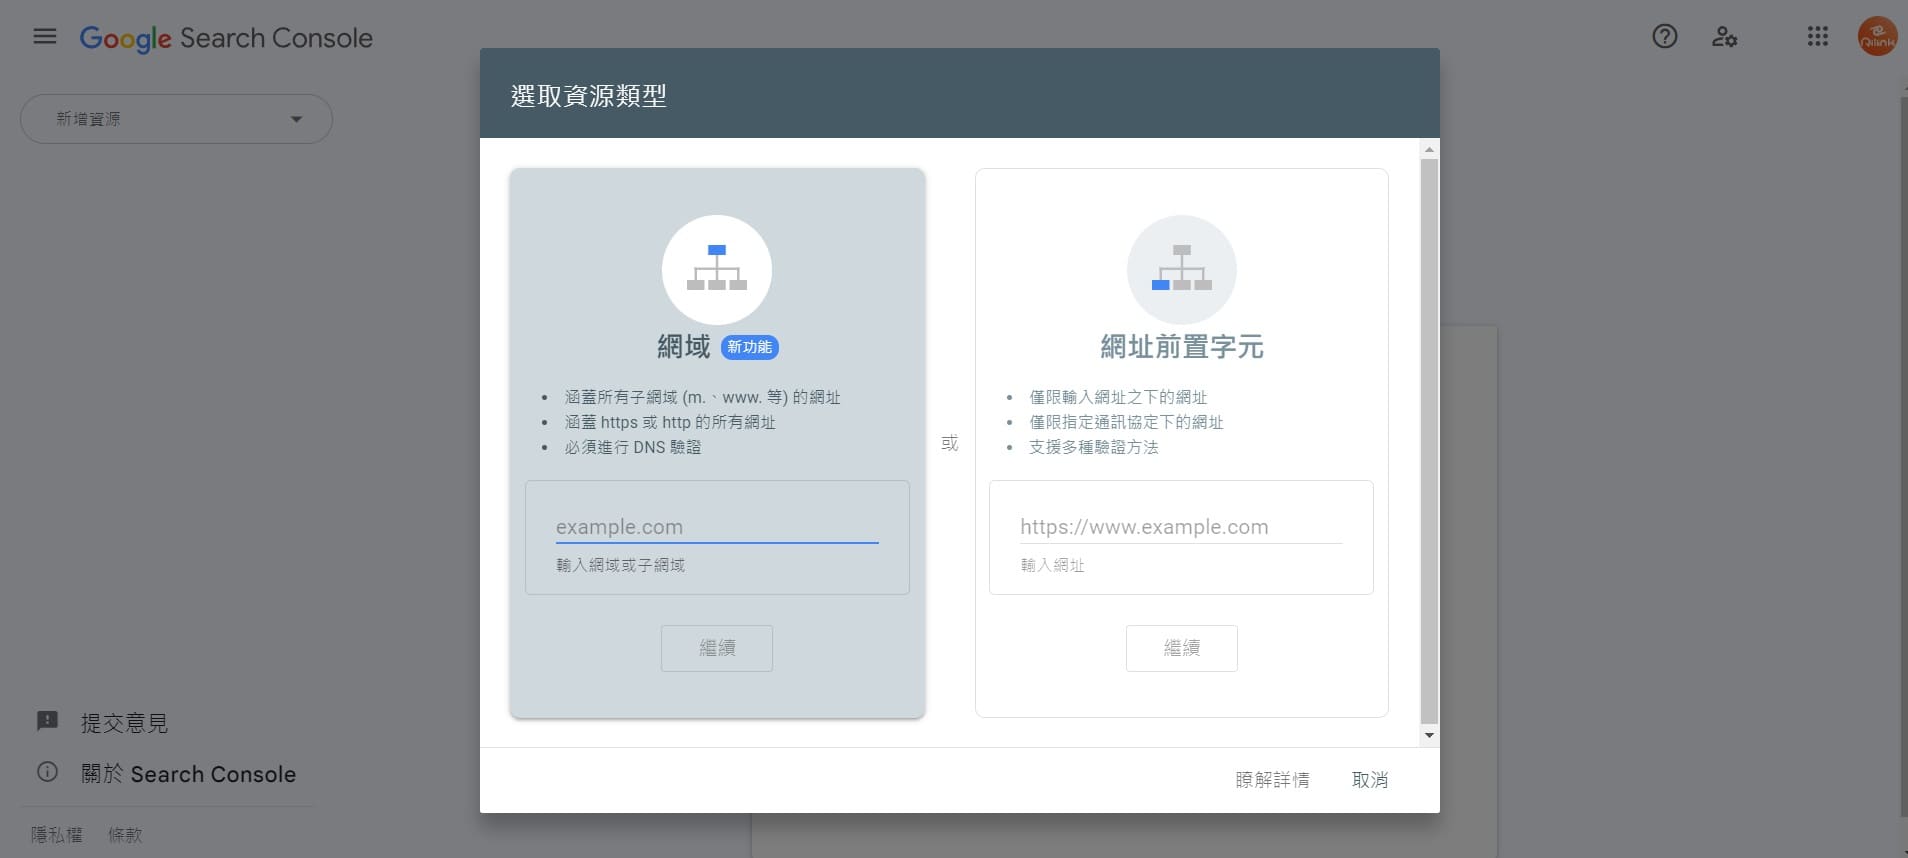The image size is (1908, 858).
Task: Focus the https://www.example.com URL input
Action: pos(1181,527)
